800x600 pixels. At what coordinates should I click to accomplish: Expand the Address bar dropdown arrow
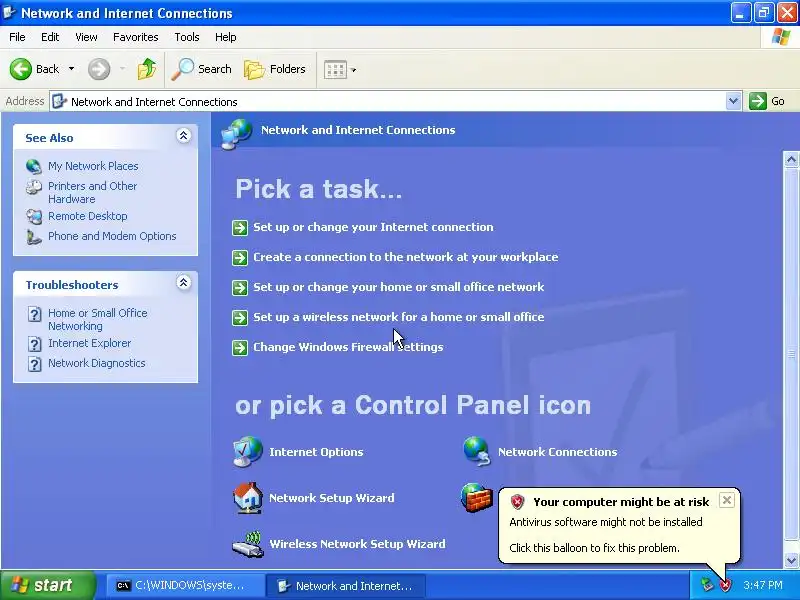[733, 101]
